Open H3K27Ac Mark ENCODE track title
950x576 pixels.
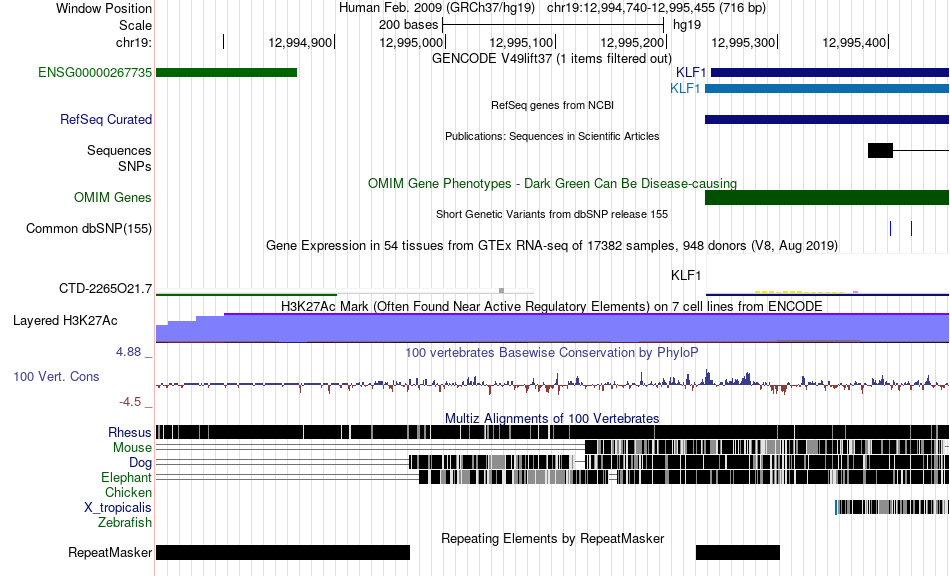point(552,306)
